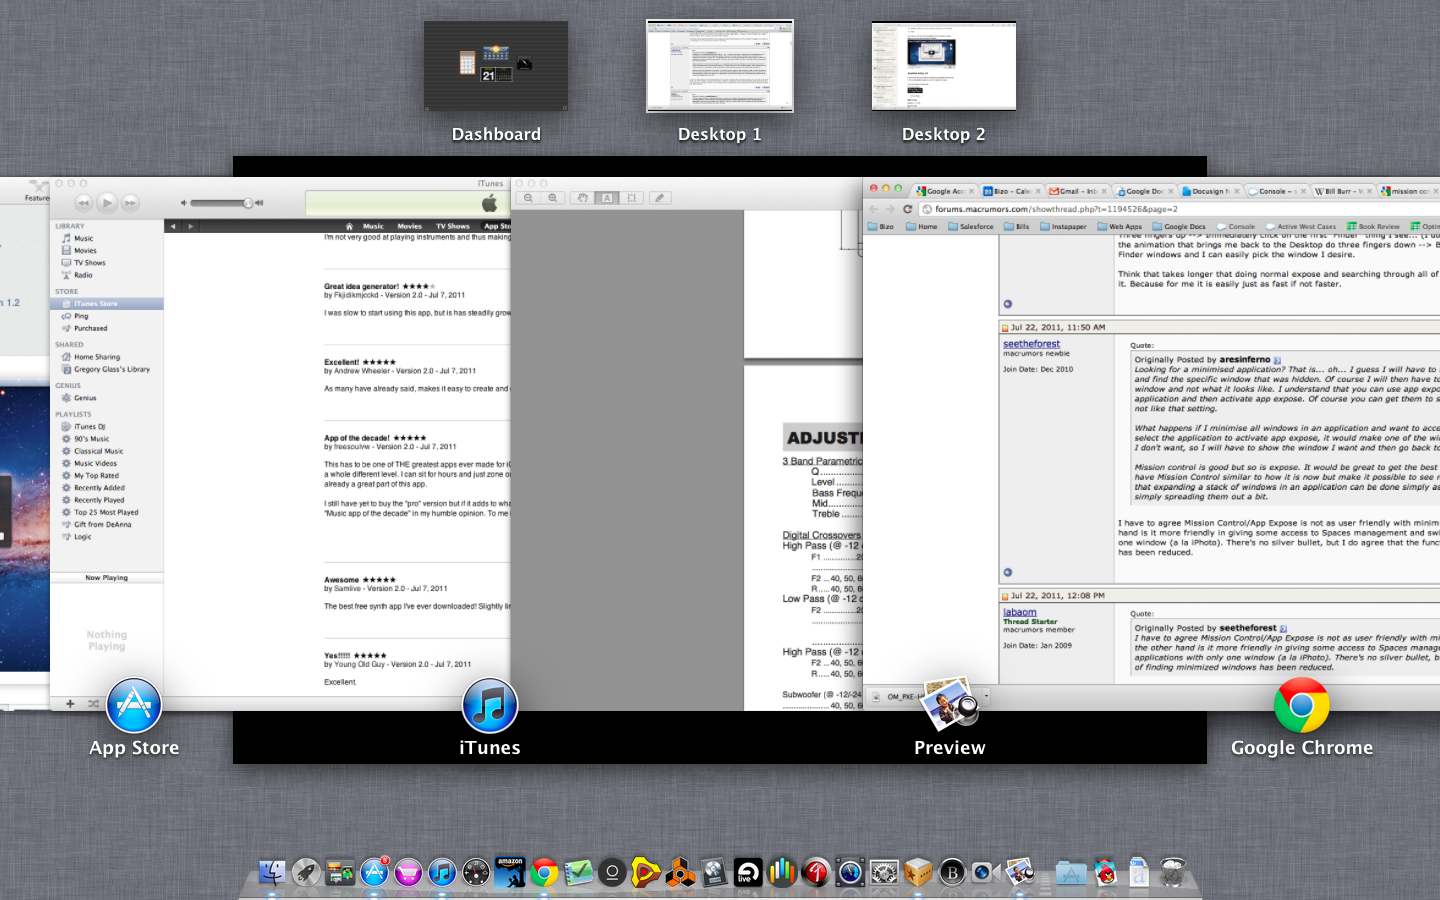Open Finder from the Dock
Viewport: 1440px width, 900px height.
(x=271, y=872)
